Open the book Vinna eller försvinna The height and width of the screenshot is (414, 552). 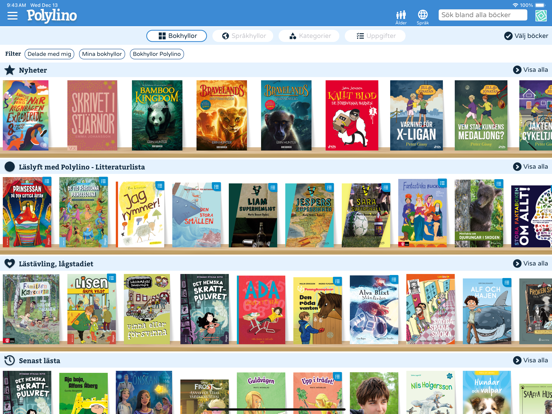pyautogui.click(x=147, y=309)
